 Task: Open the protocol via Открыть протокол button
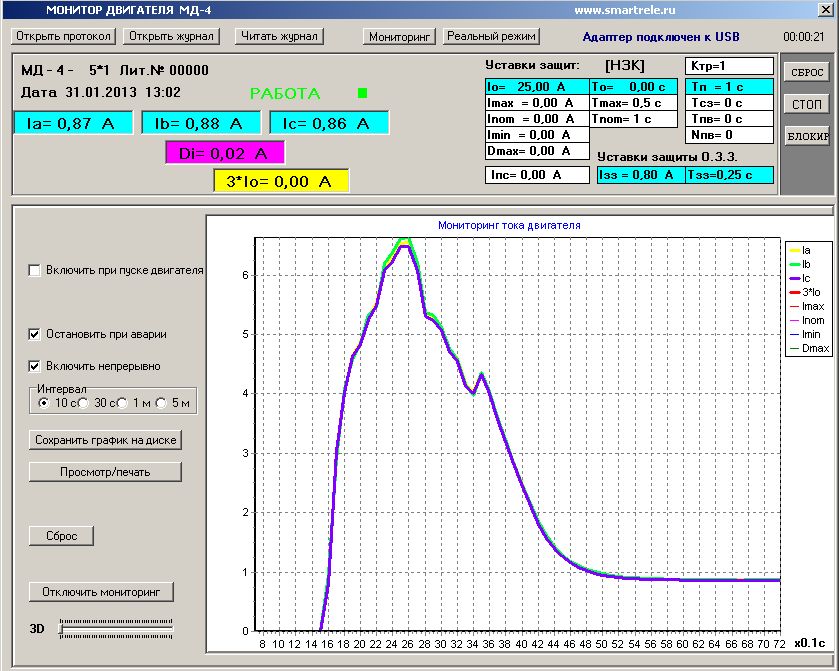[x=63, y=35]
